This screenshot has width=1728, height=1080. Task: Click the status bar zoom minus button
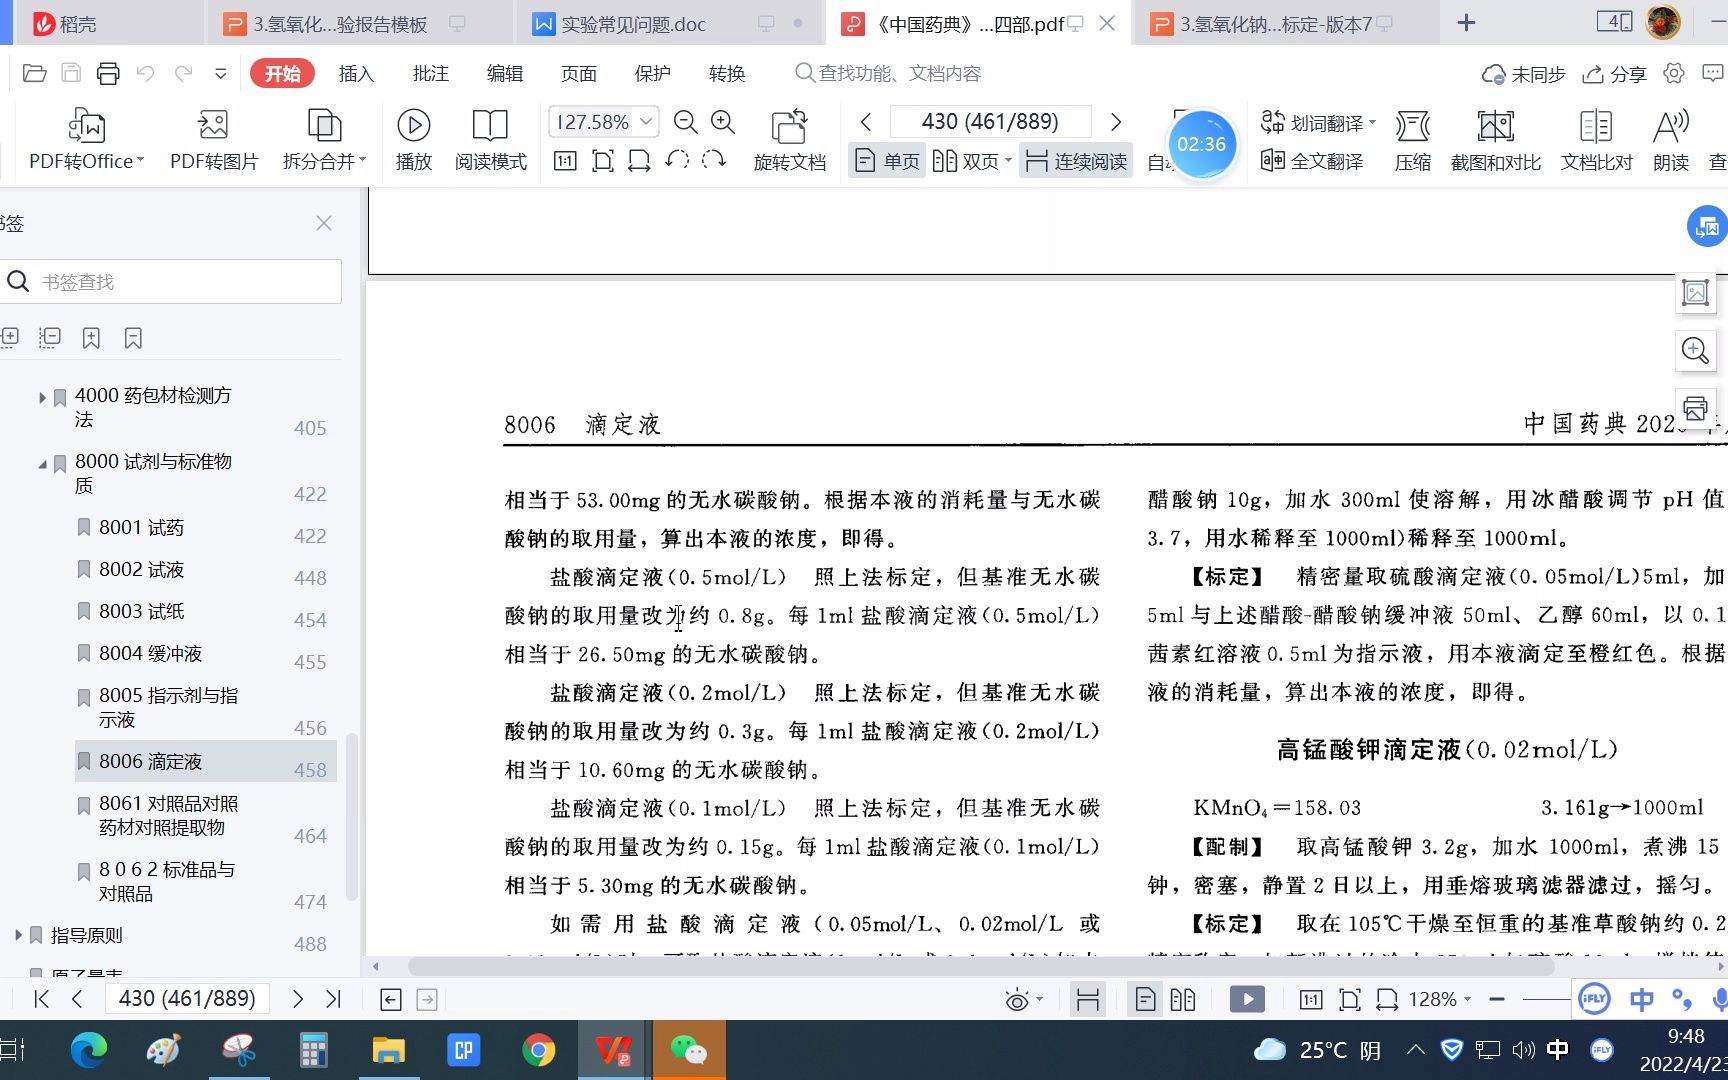click(1496, 998)
